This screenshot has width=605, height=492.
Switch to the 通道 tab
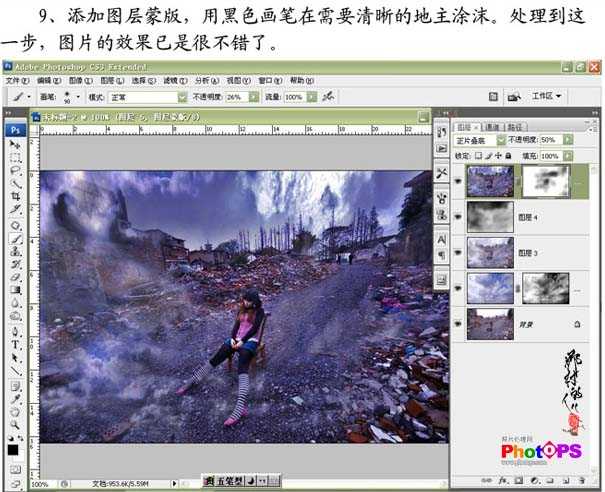tap(492, 127)
